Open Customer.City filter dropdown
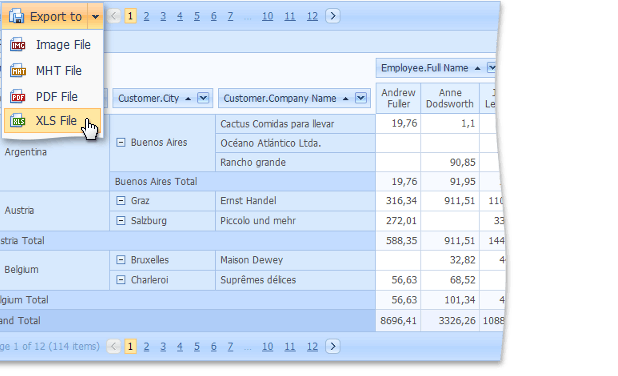 [203, 98]
